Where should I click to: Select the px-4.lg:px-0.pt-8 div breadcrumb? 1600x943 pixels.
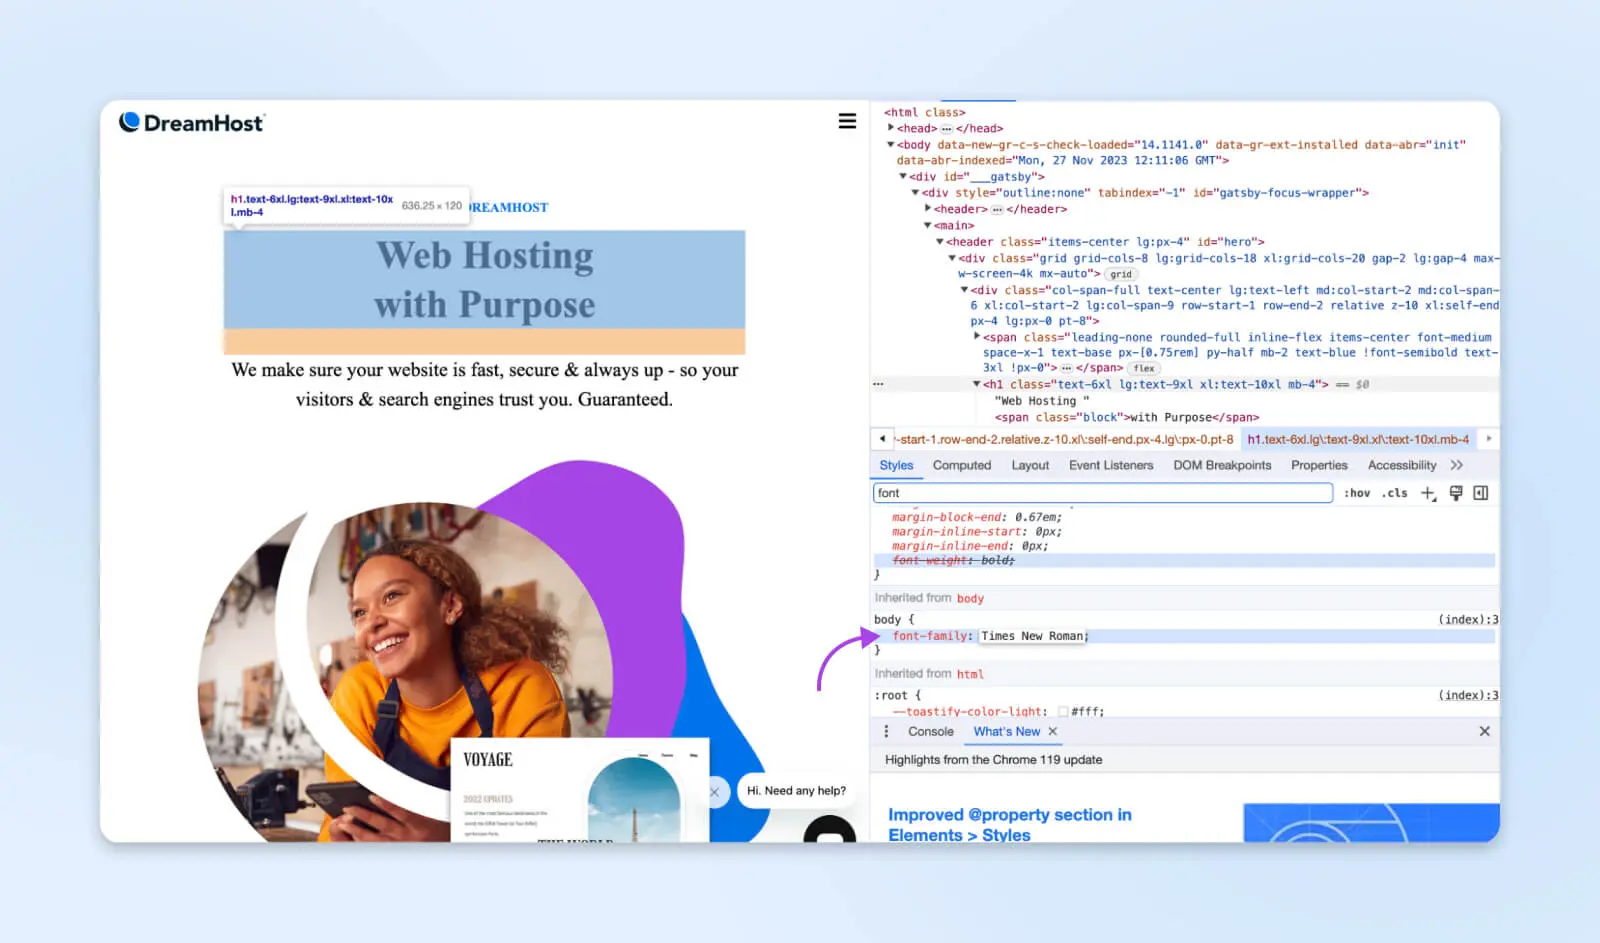(1066, 439)
